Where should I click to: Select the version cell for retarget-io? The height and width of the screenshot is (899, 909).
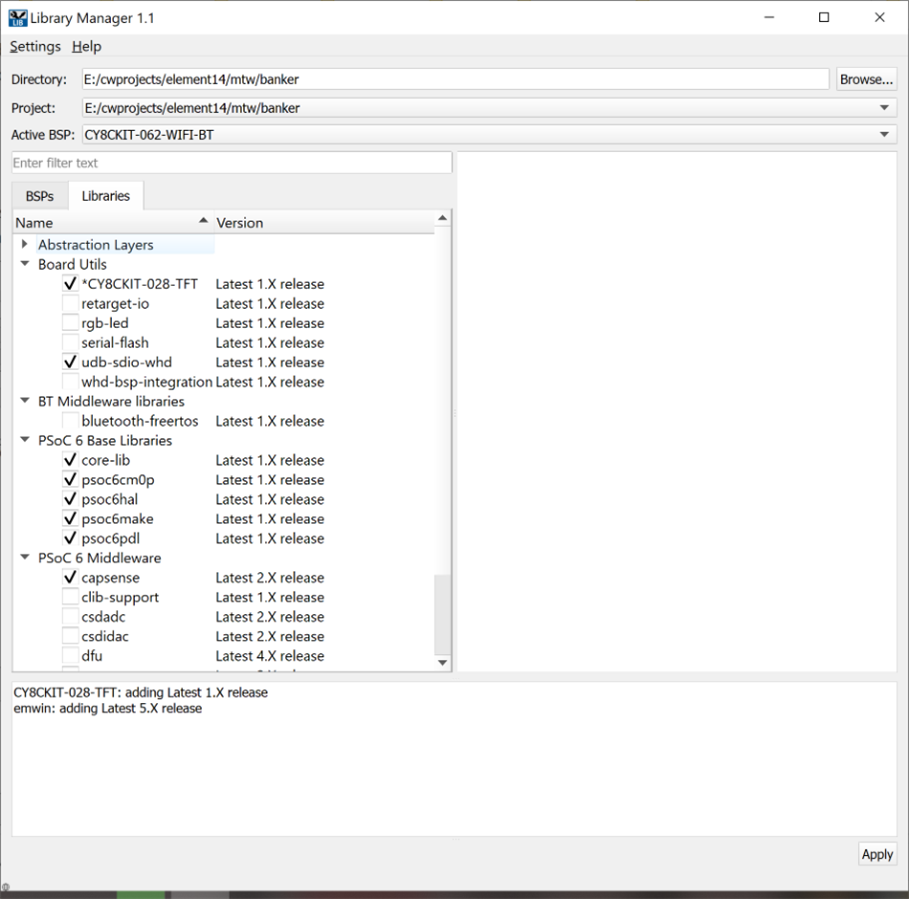tap(270, 304)
